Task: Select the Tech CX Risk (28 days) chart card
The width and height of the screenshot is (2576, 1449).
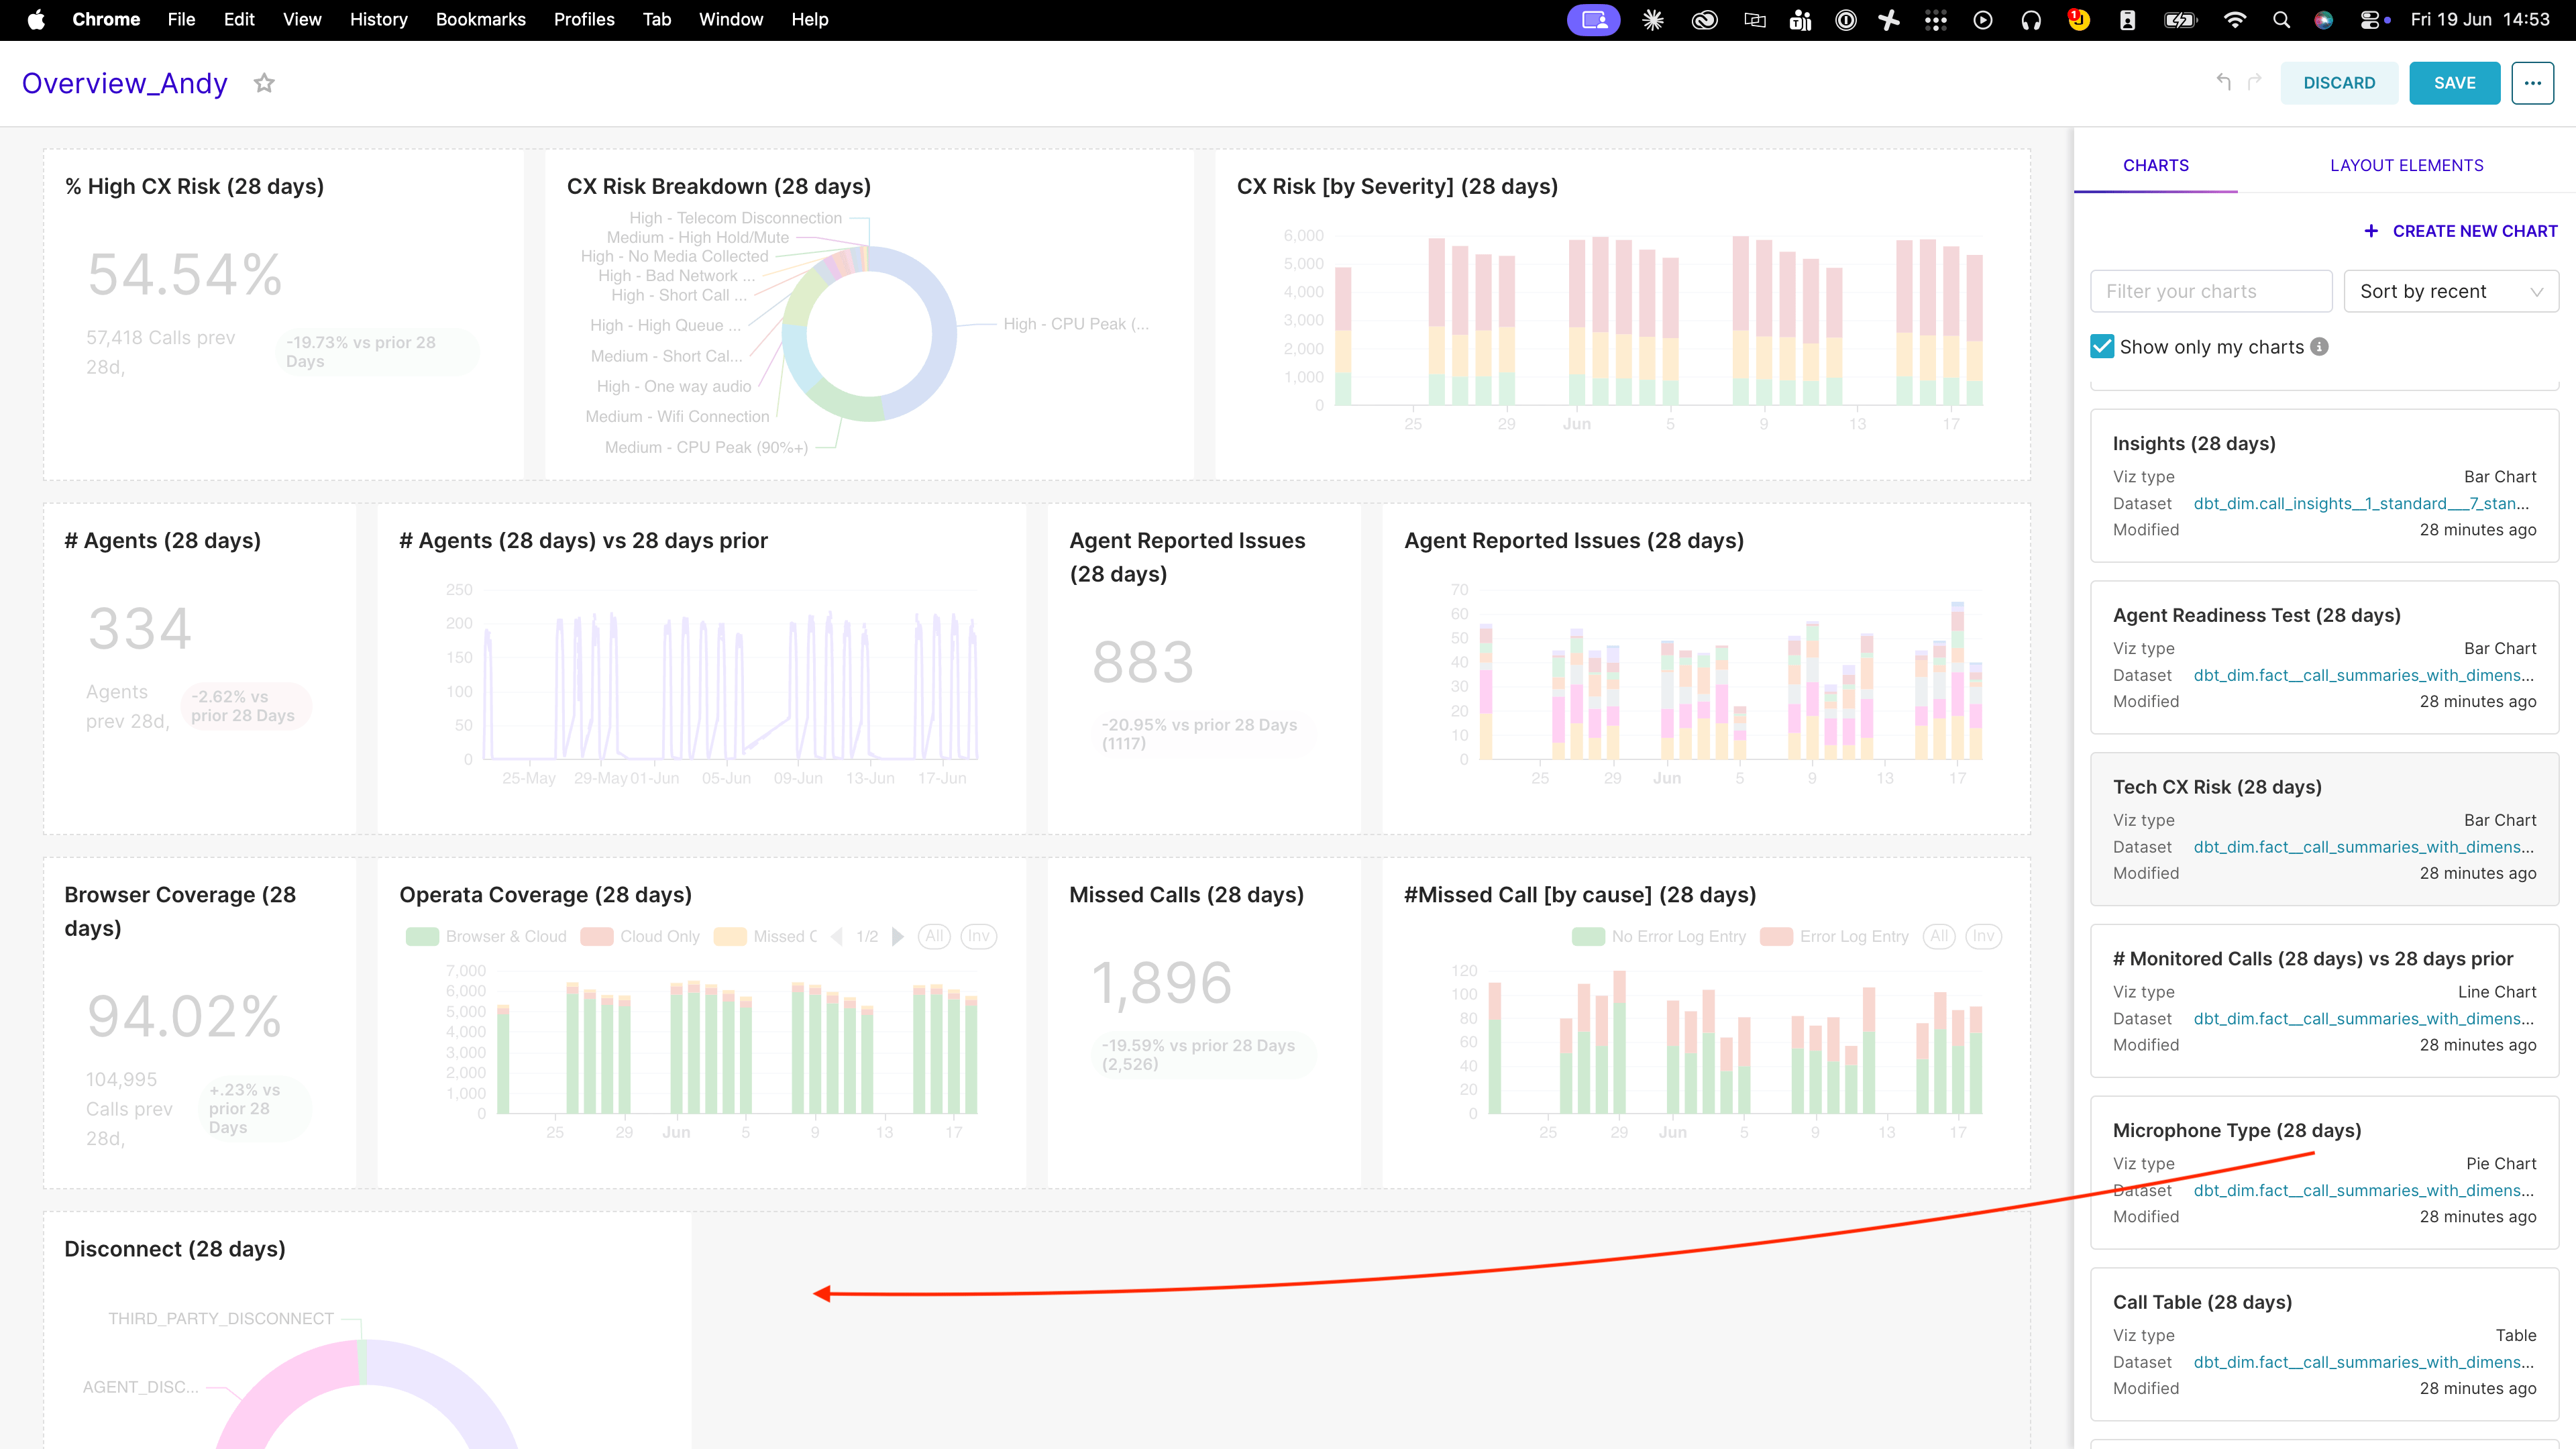Action: (x=2324, y=829)
